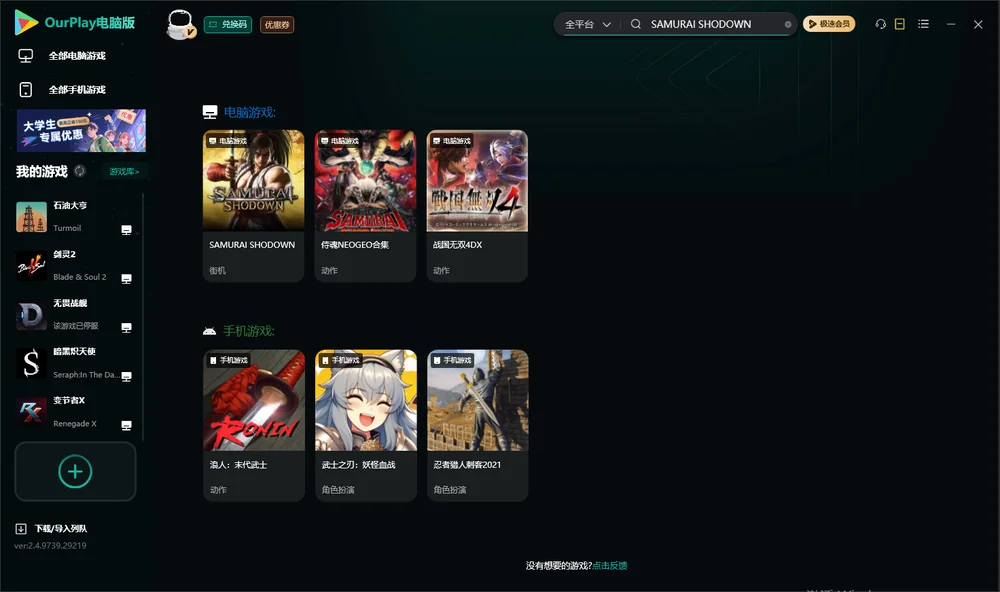Click the add game plus button

click(75, 471)
